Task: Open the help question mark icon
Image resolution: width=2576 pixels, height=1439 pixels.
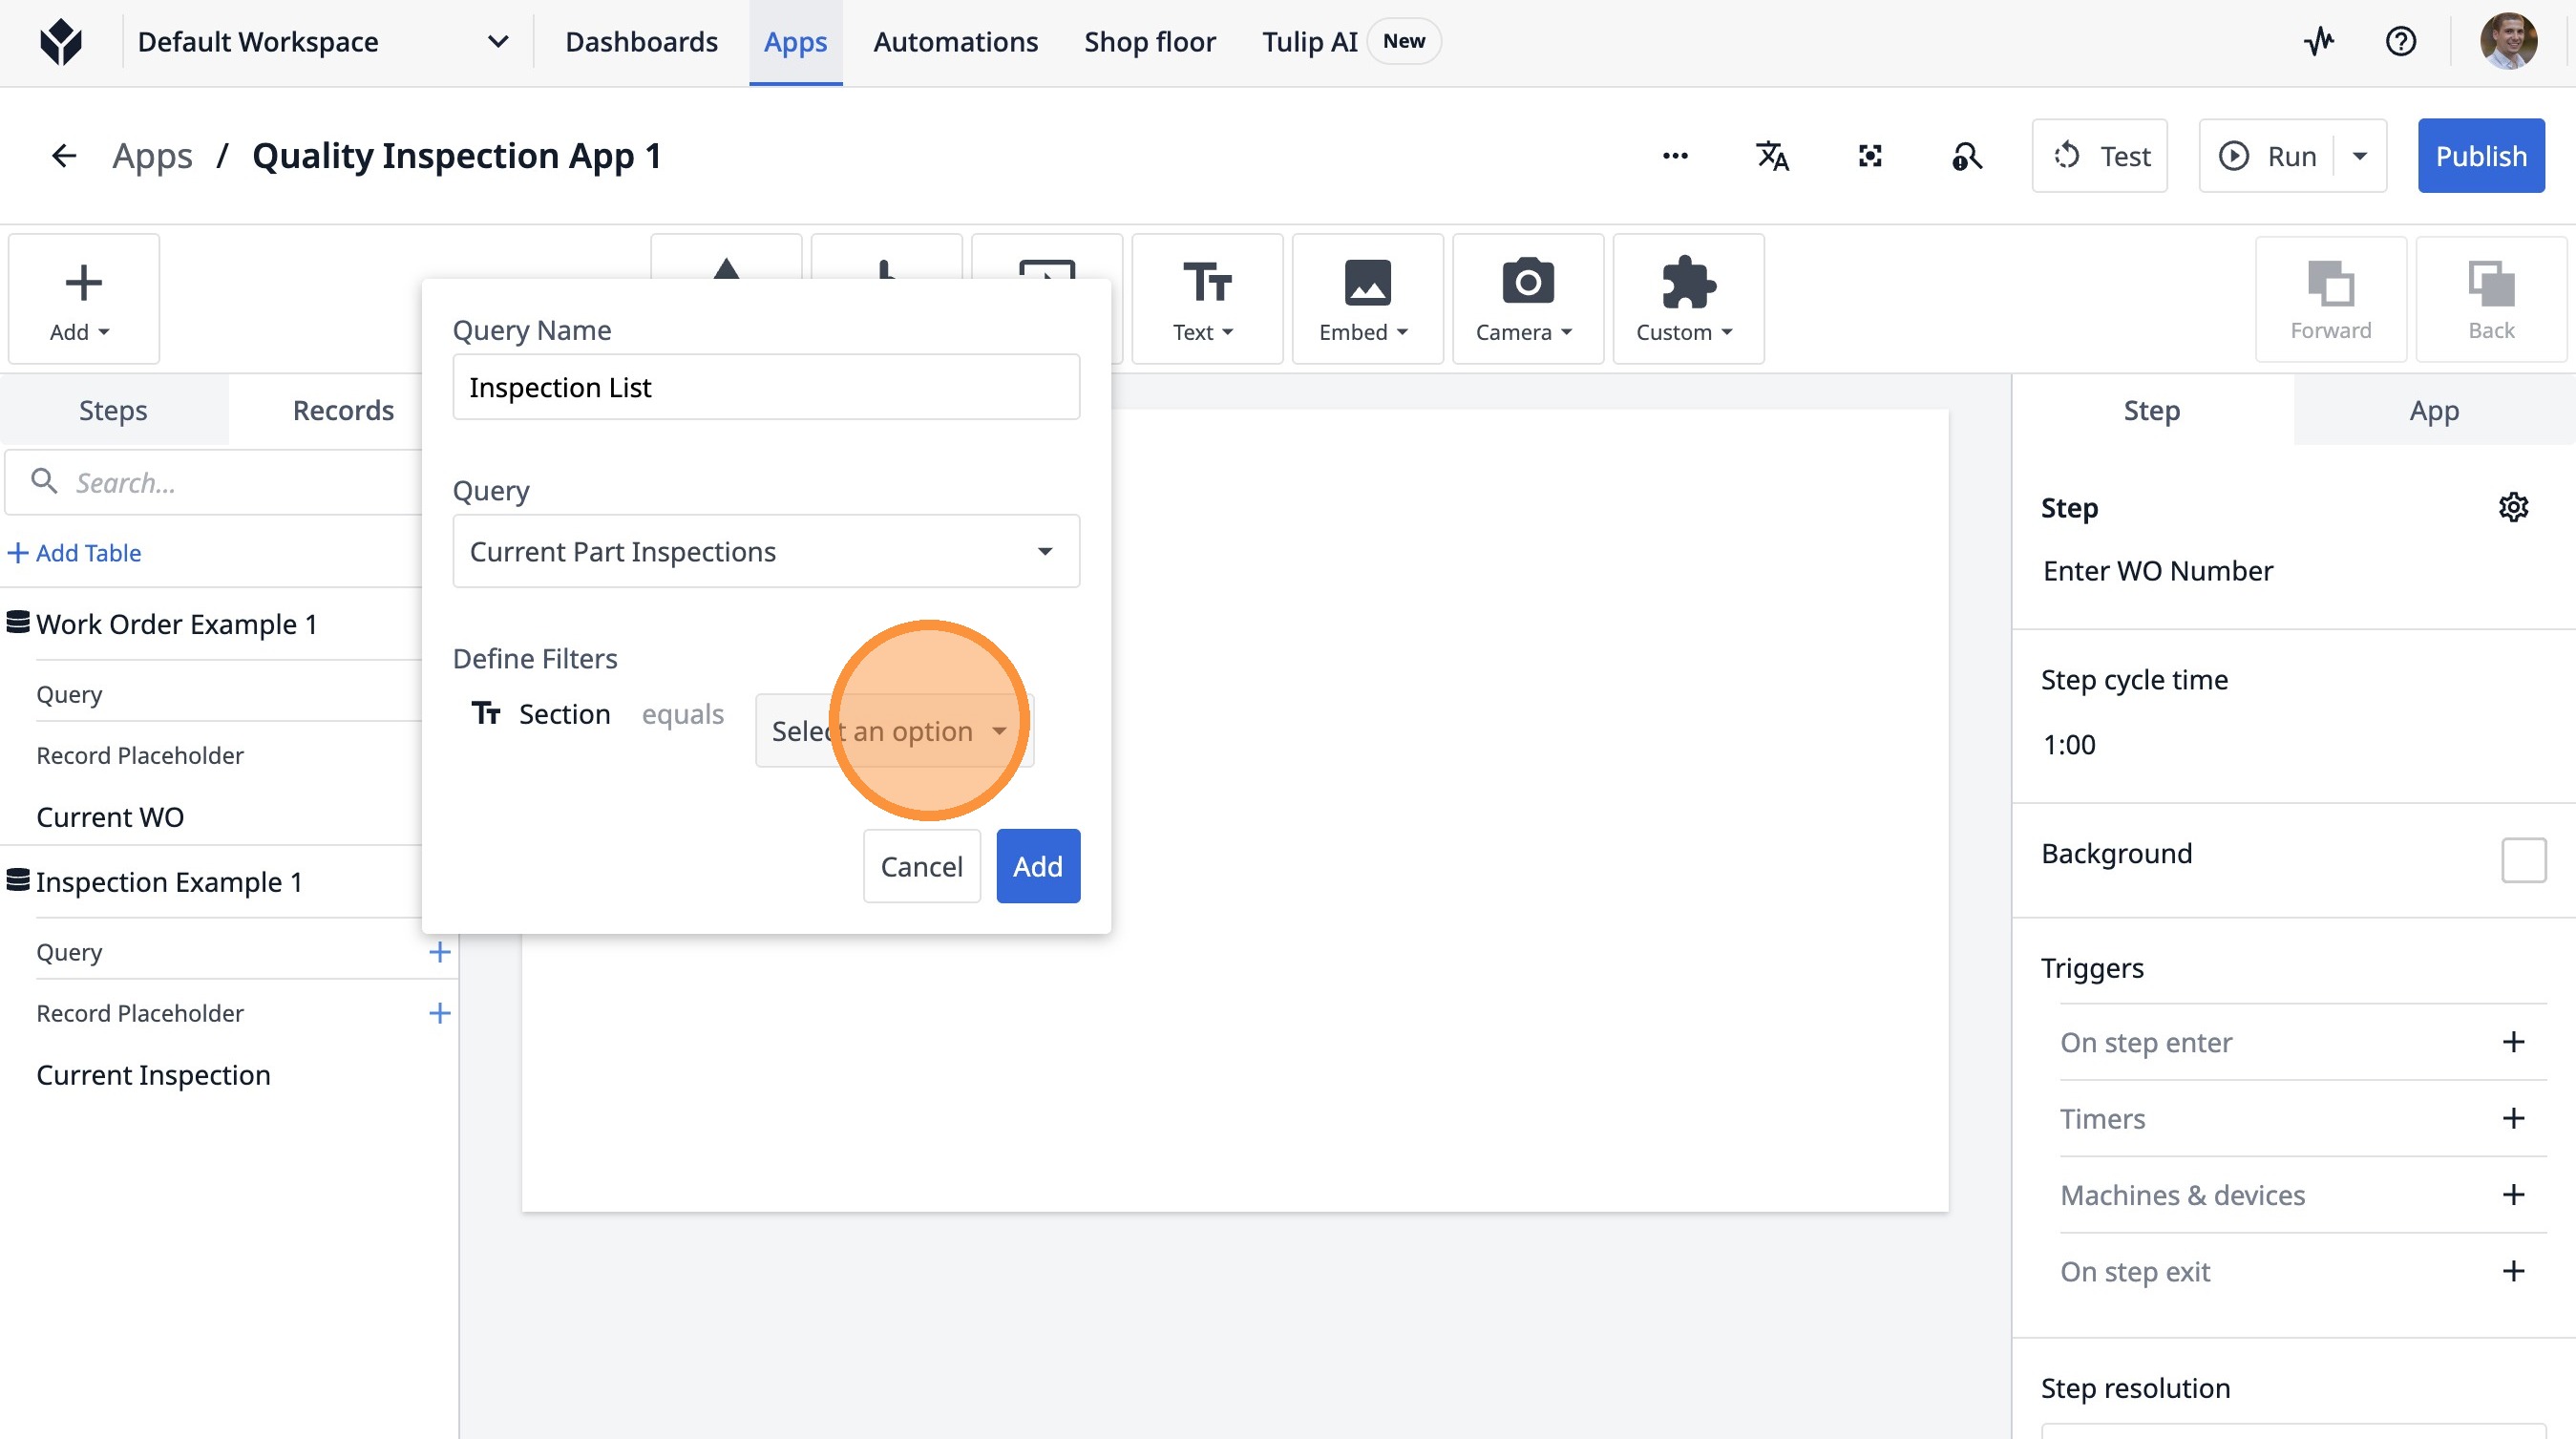Action: 2400,41
